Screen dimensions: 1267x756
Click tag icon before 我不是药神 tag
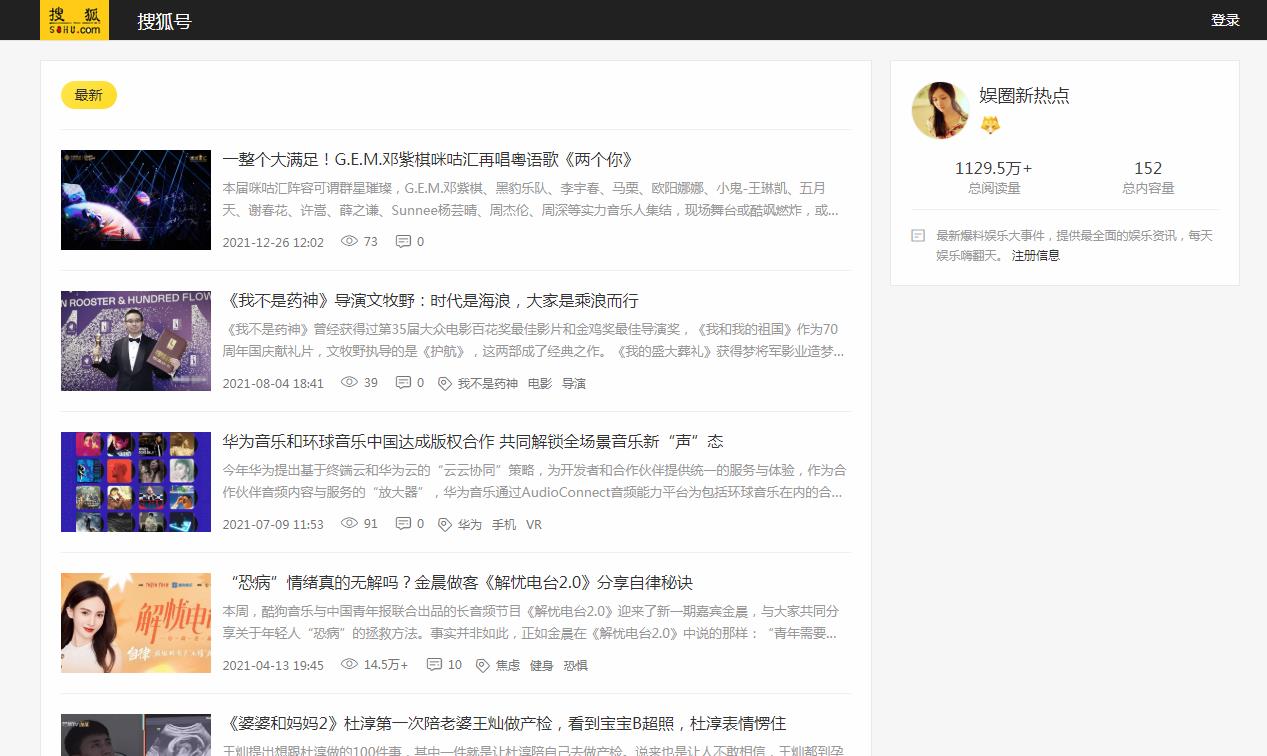[x=445, y=383]
